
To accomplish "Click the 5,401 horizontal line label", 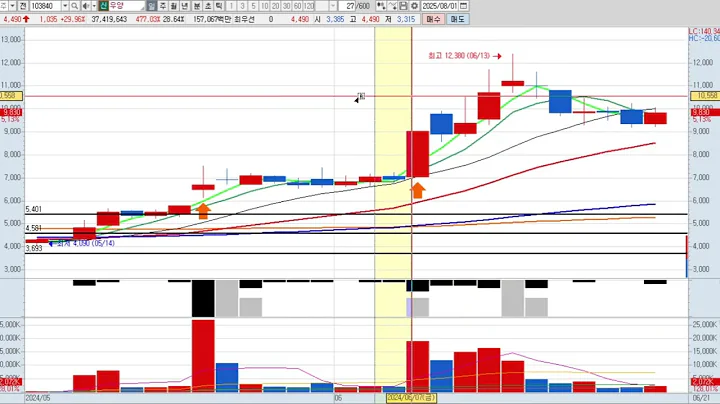I will click(x=34, y=209).
